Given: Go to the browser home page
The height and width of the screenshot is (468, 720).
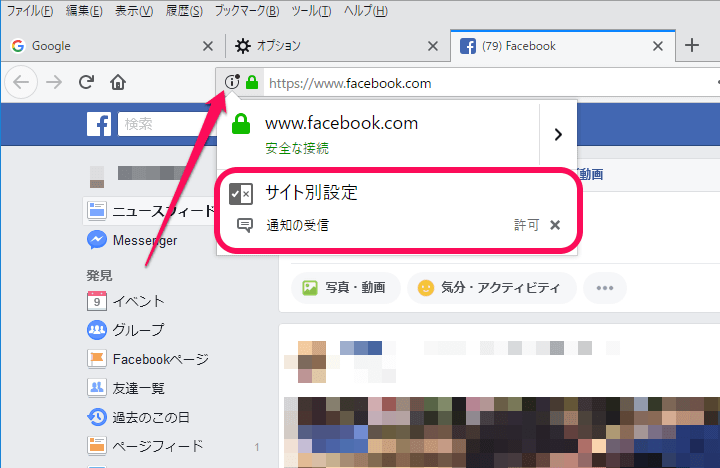Looking at the screenshot, I should (x=118, y=82).
